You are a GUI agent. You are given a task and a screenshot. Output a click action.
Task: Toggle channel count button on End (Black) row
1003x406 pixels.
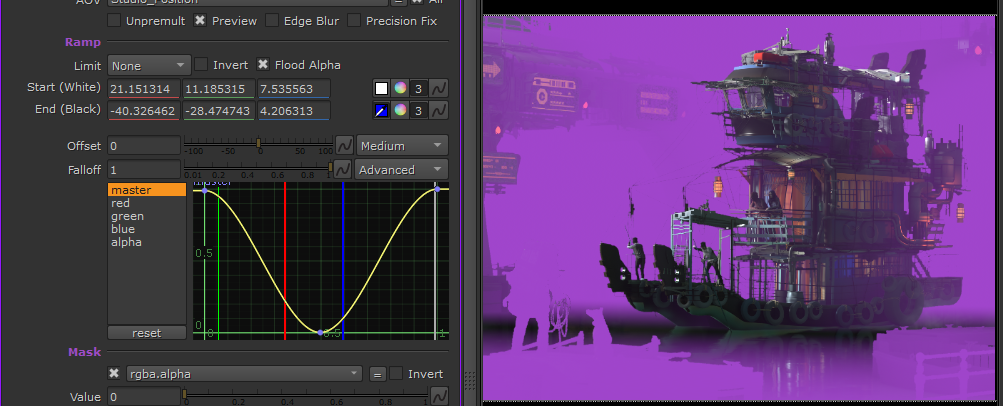(x=418, y=111)
